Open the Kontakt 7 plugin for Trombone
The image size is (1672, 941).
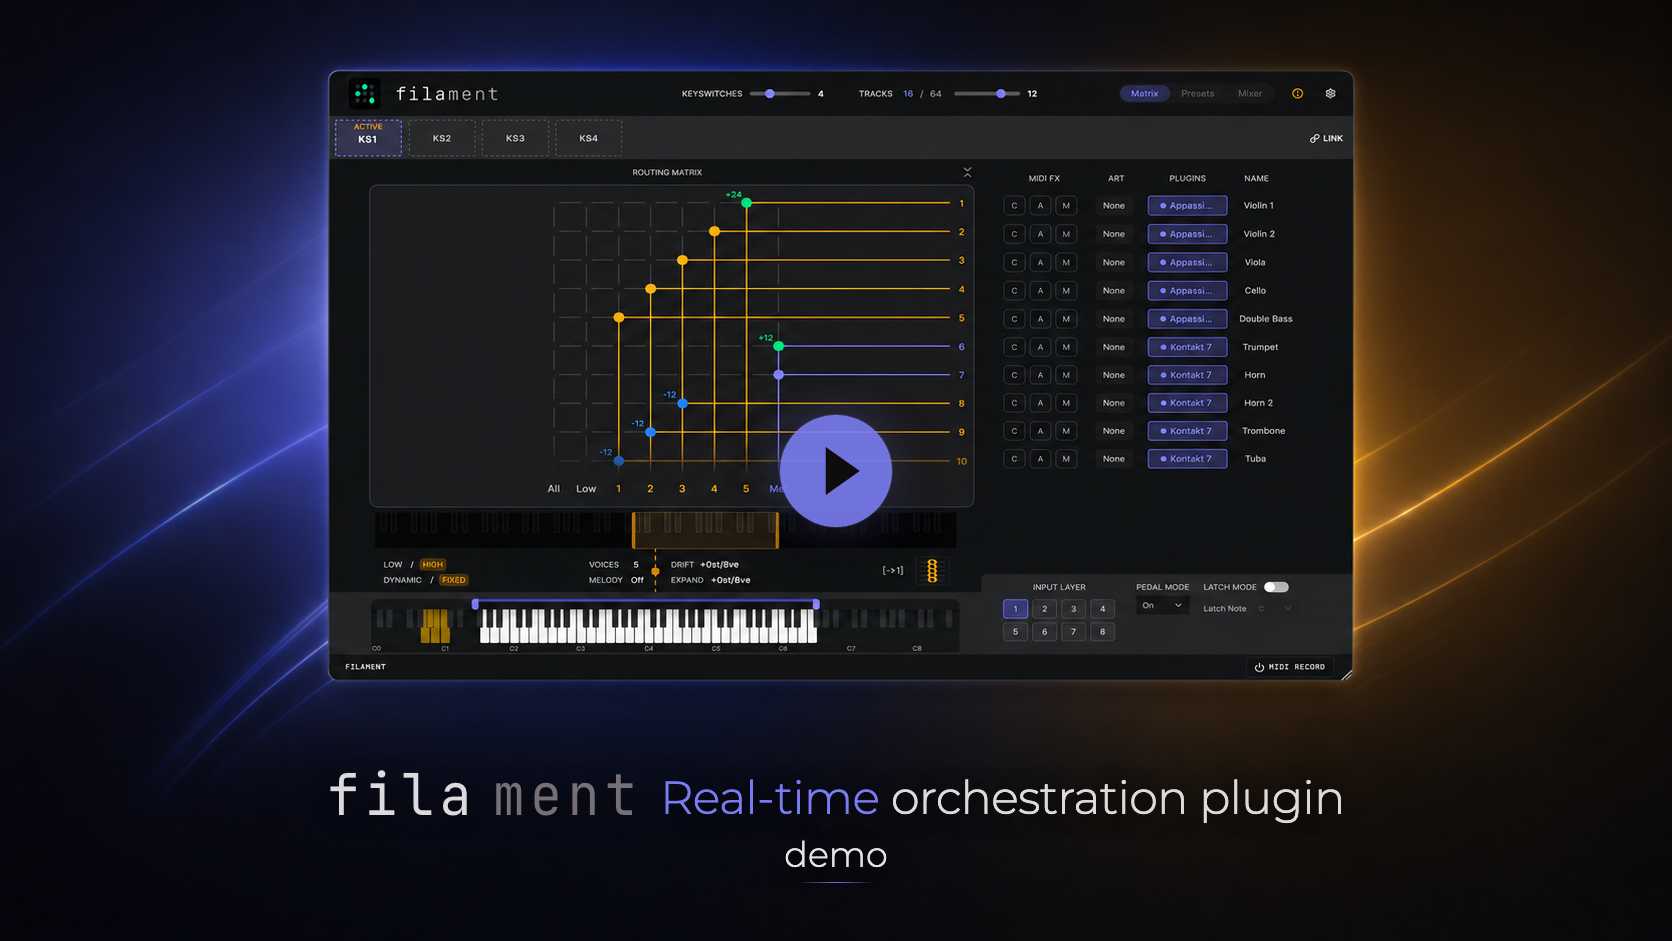1187,431
